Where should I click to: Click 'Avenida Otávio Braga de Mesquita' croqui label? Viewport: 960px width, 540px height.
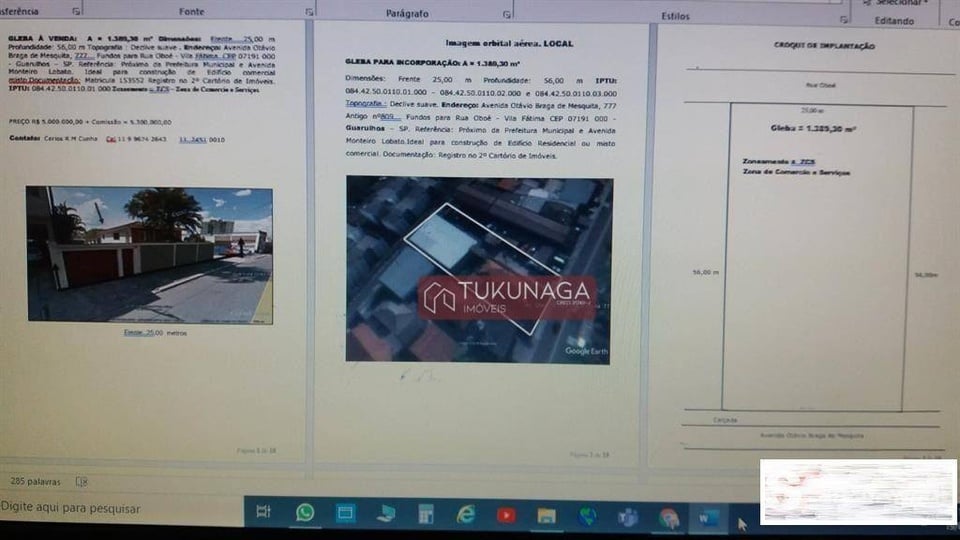click(x=812, y=435)
